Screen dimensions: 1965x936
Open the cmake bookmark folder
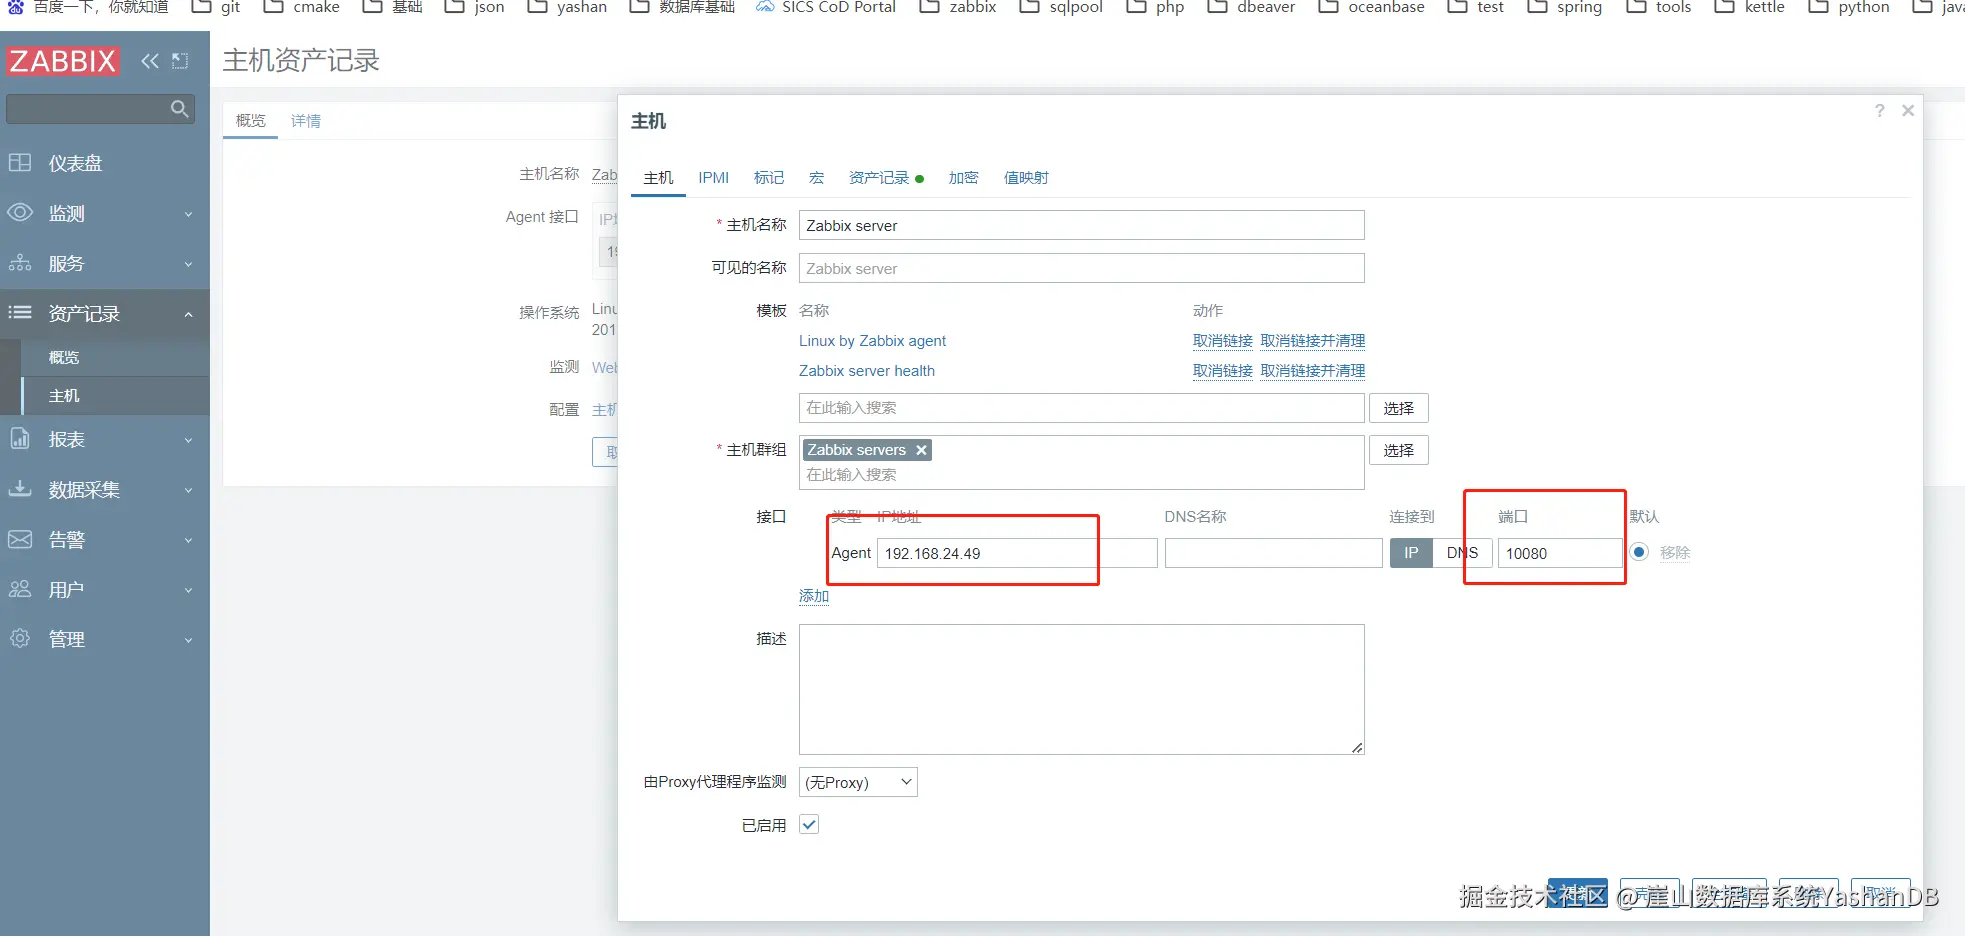[301, 7]
